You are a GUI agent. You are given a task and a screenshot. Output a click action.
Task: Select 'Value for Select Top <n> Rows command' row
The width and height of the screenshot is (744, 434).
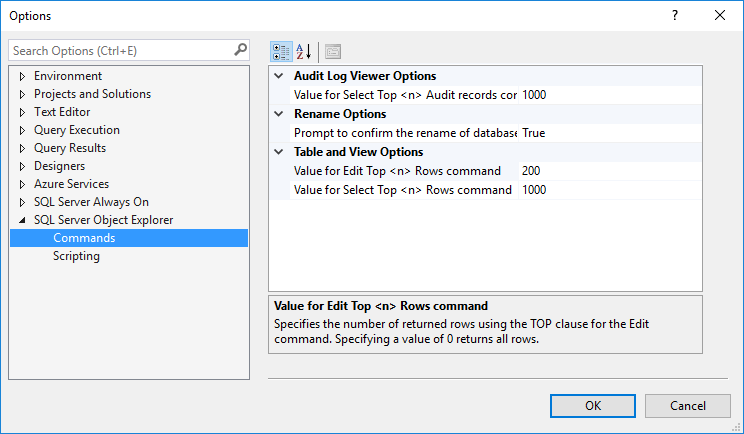pyautogui.click(x=404, y=190)
